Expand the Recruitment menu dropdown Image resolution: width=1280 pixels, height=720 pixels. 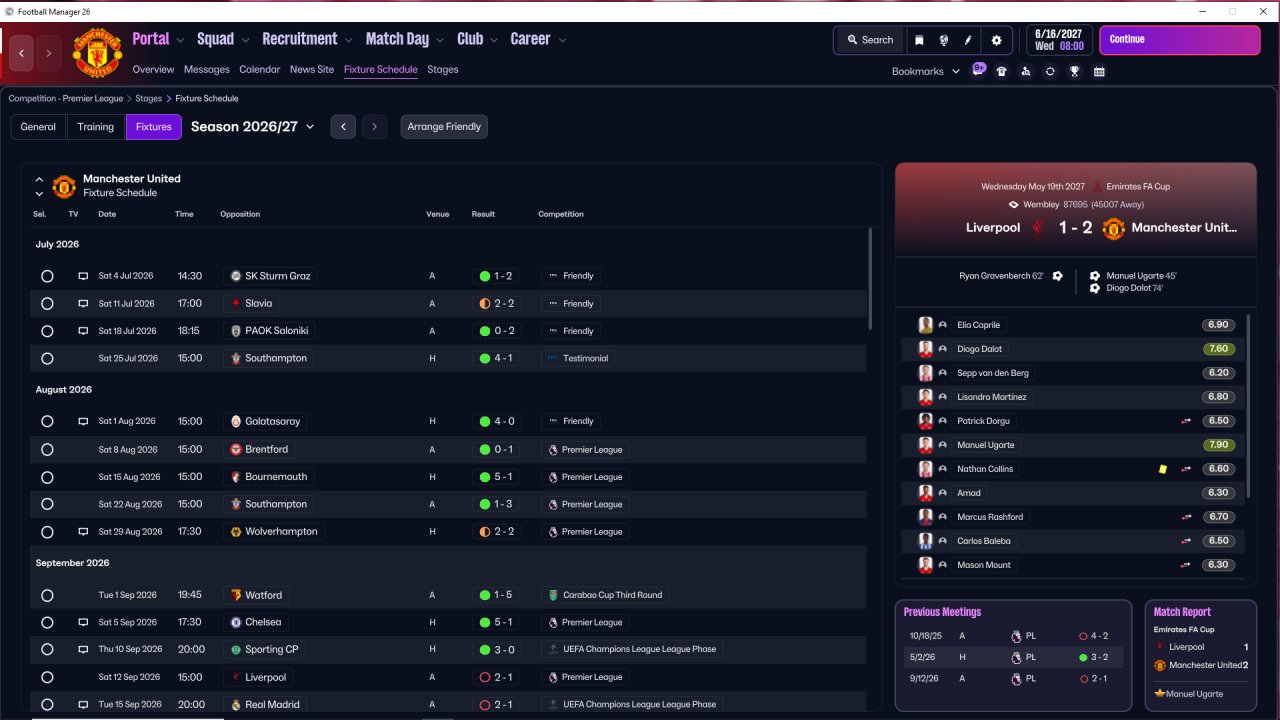tap(348, 40)
